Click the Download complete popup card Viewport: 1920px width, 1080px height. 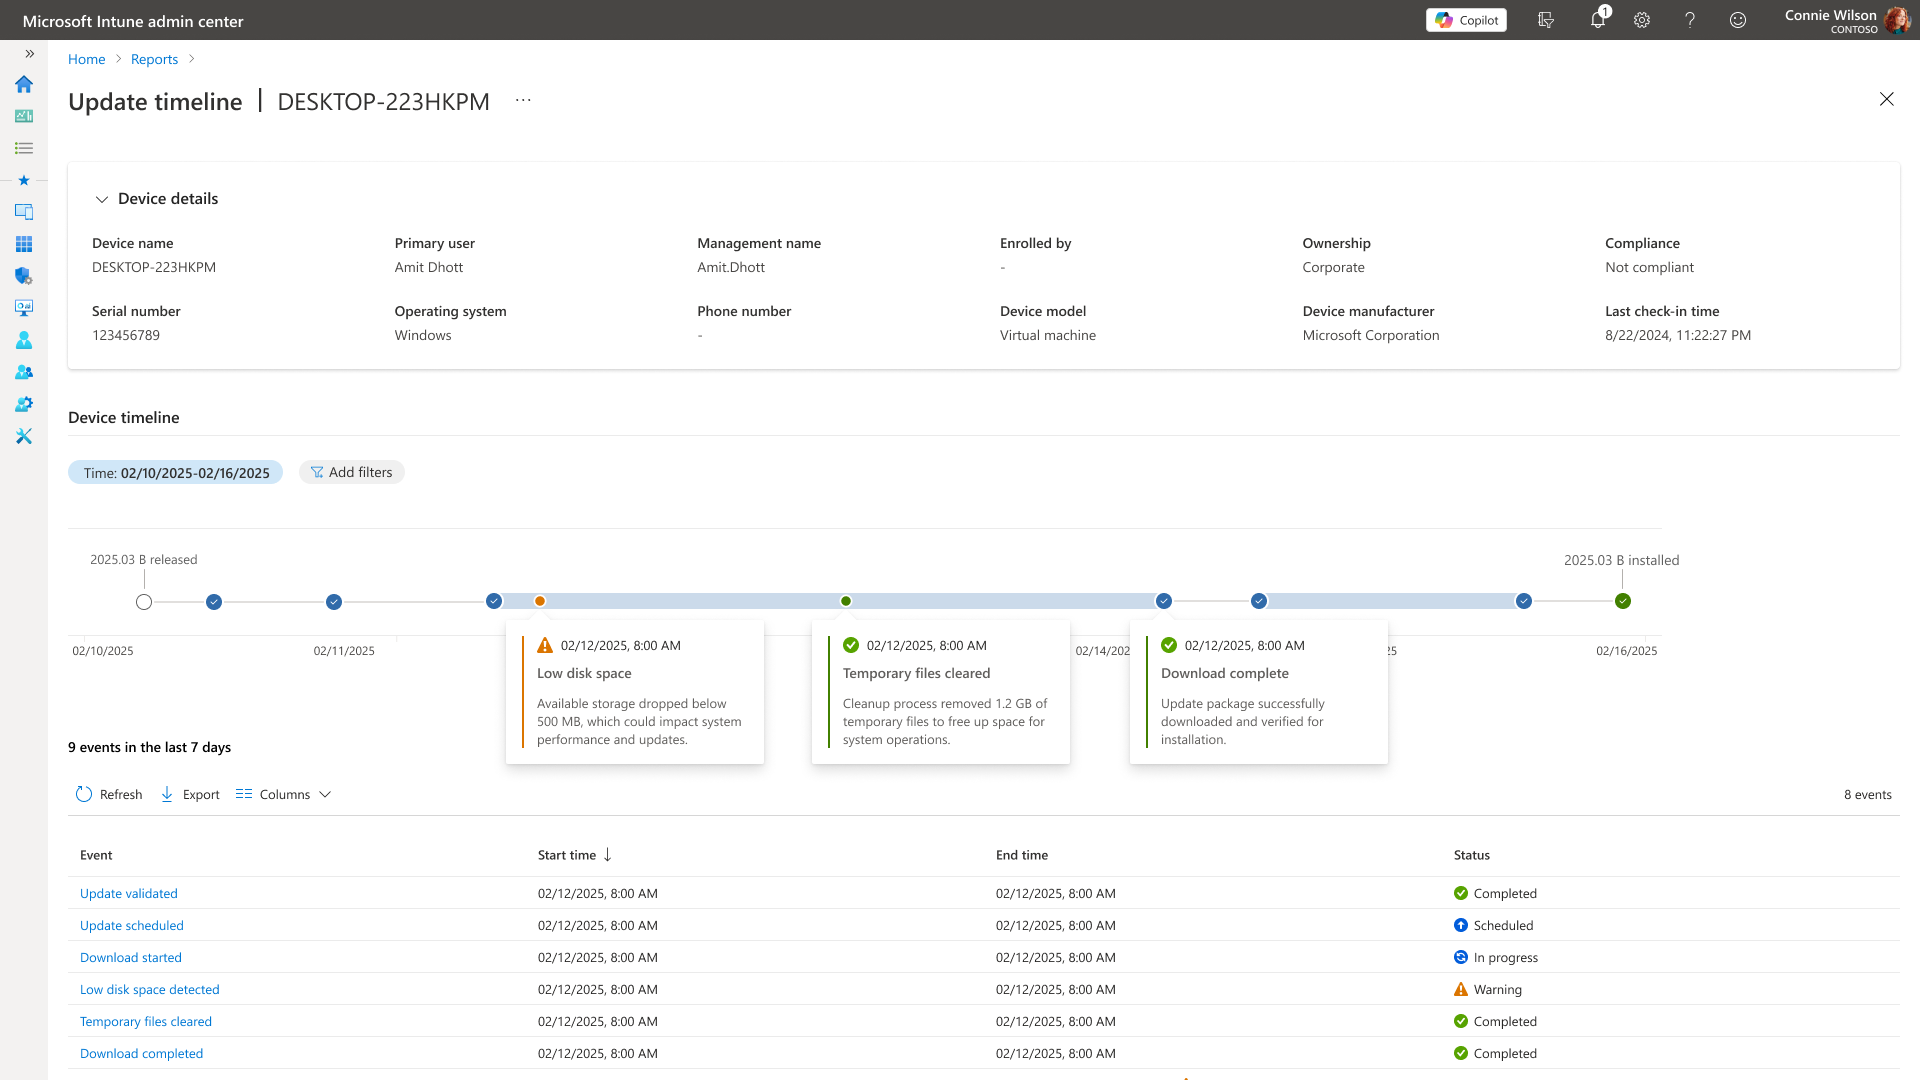[x=1259, y=692]
